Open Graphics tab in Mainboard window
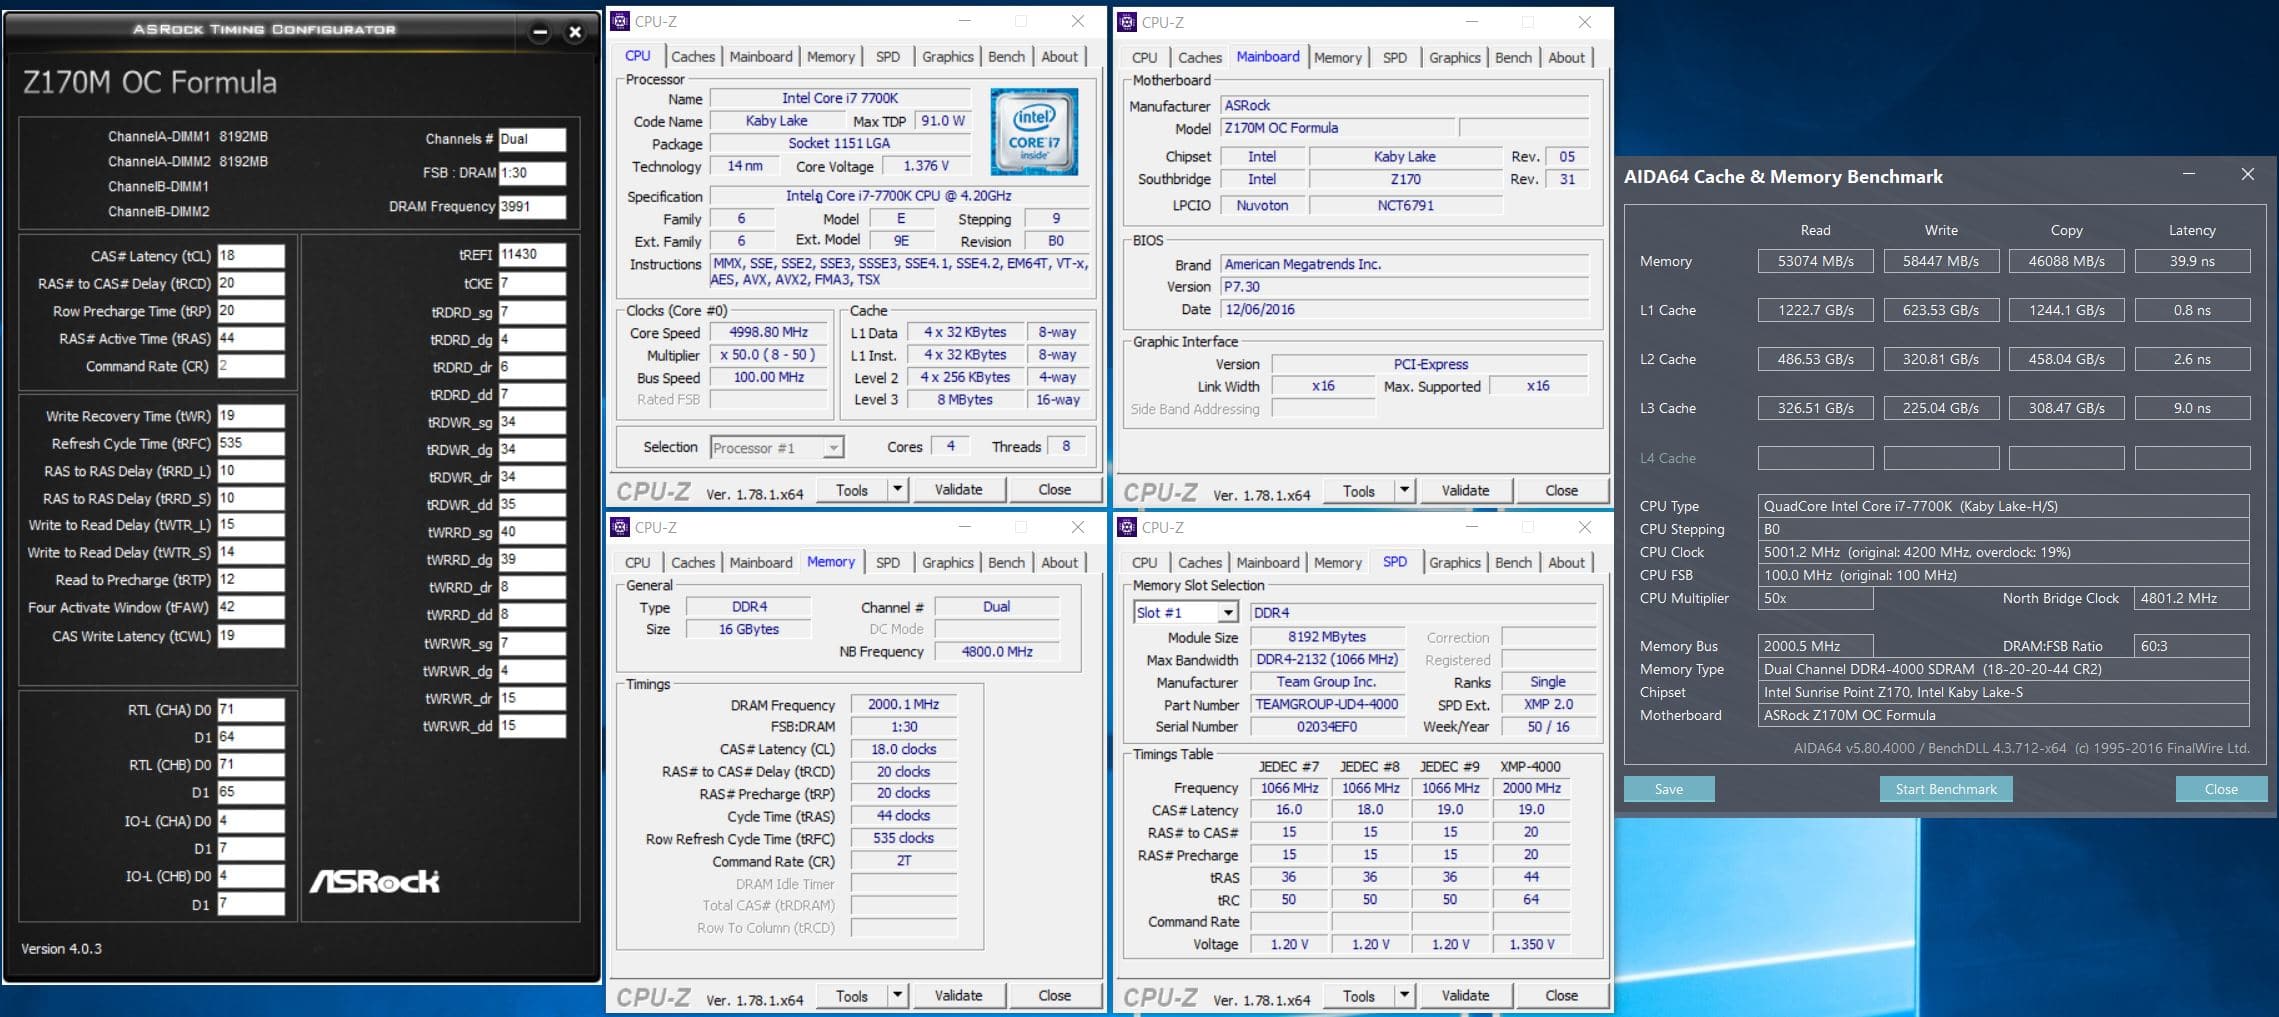Screen dimensions: 2279x1017 1454,58
